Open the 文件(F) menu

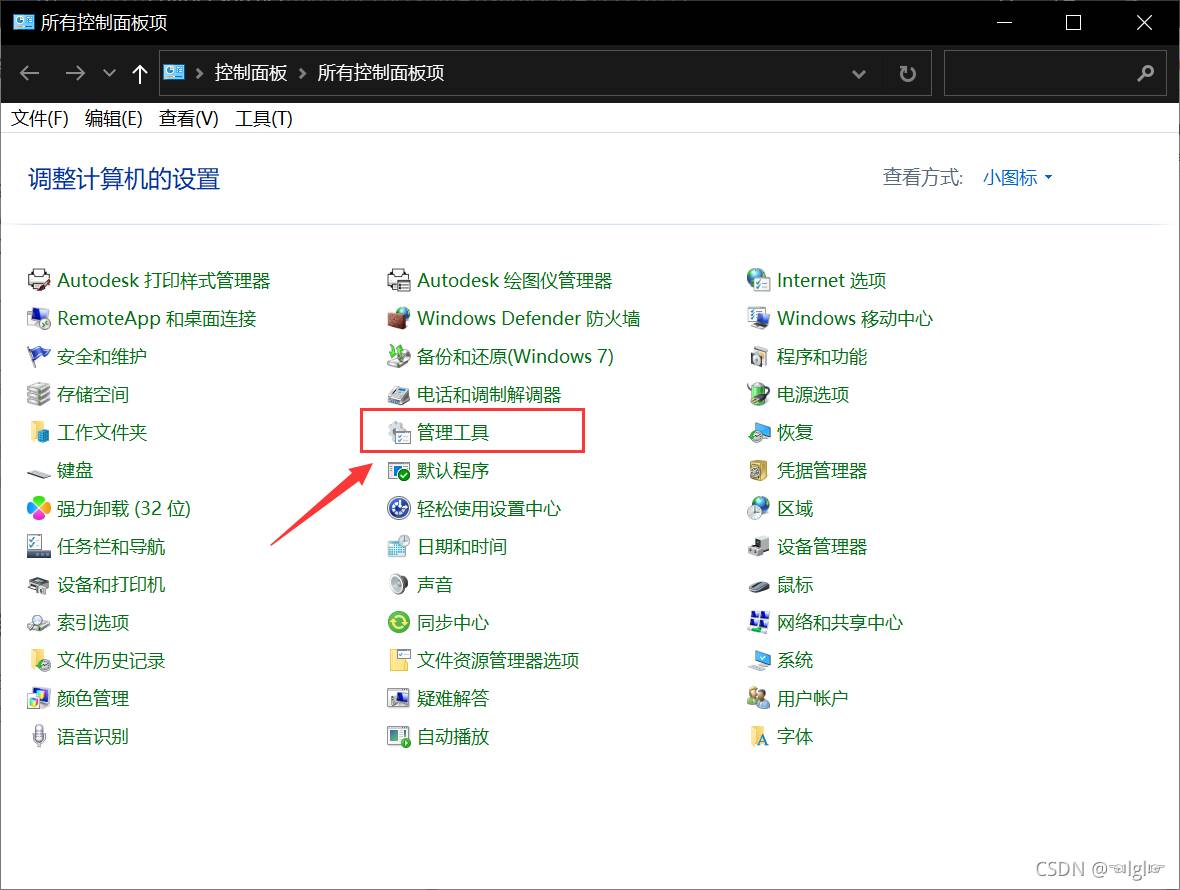40,119
